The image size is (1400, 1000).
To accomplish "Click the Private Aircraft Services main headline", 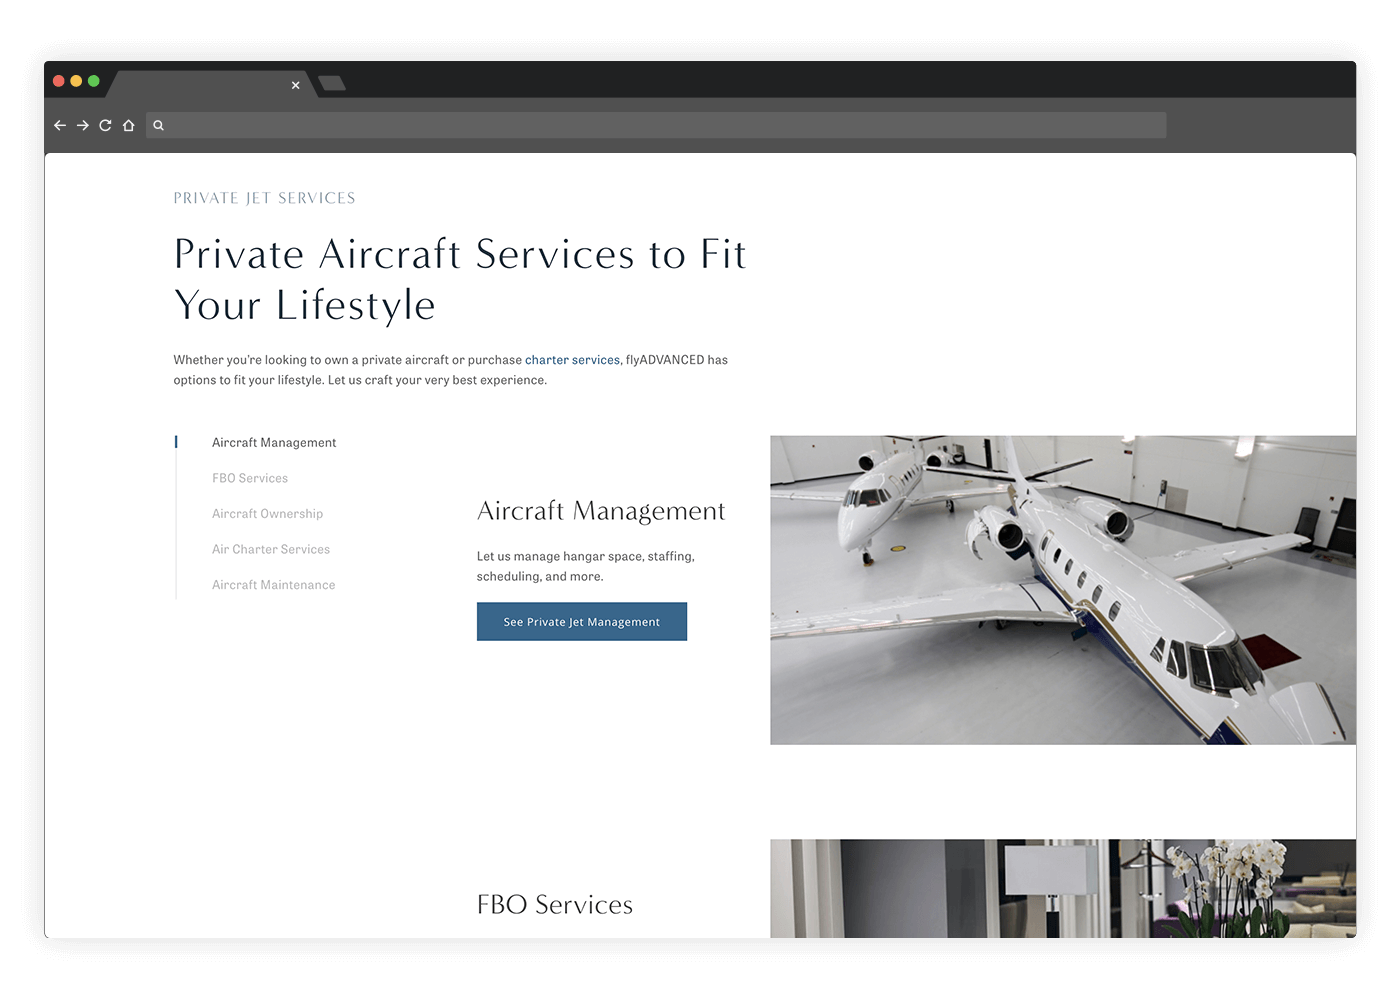I will click(460, 280).
